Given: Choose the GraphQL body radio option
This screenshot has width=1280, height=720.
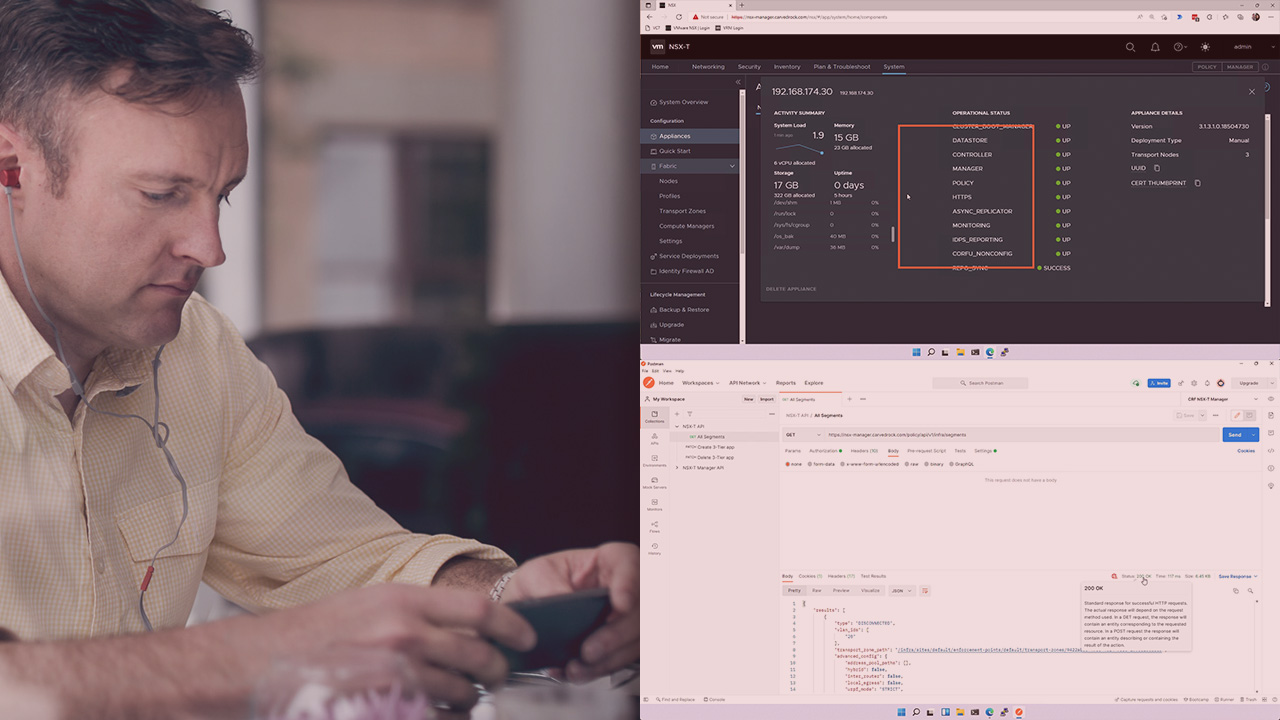Looking at the screenshot, I should click(952, 464).
